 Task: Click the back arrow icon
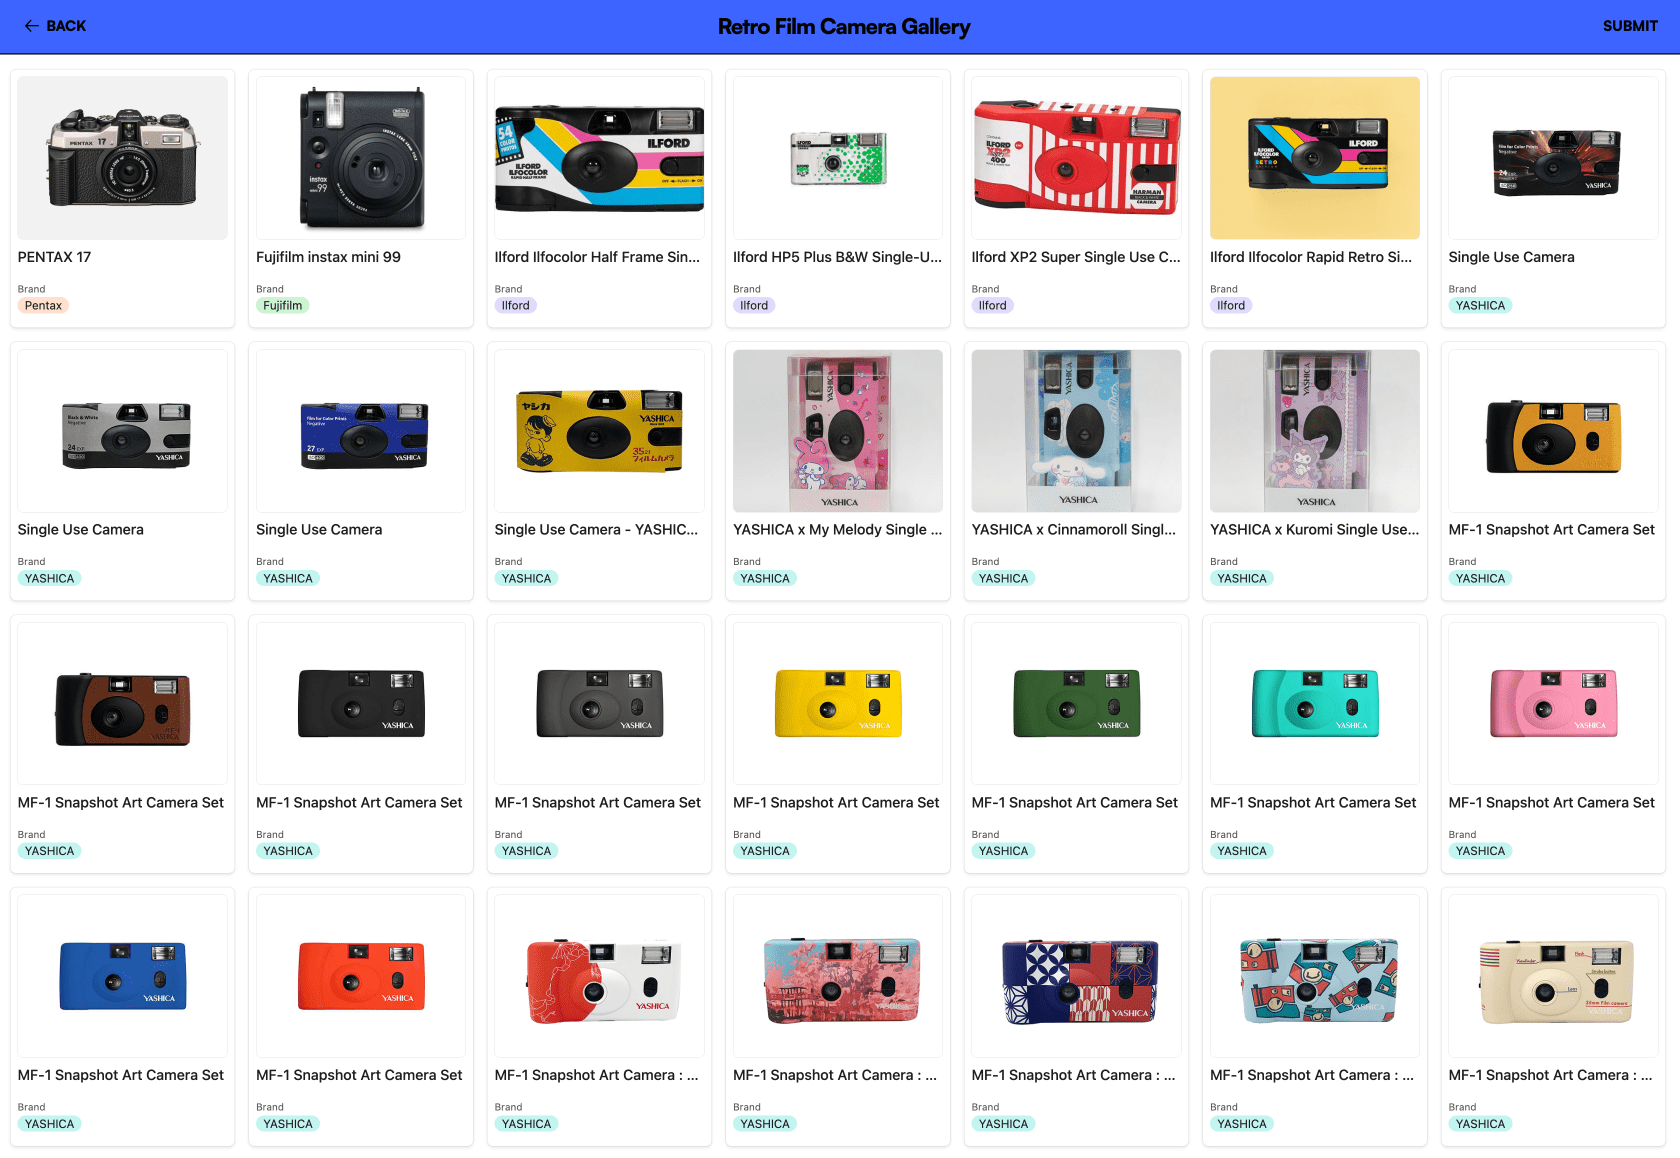31,26
